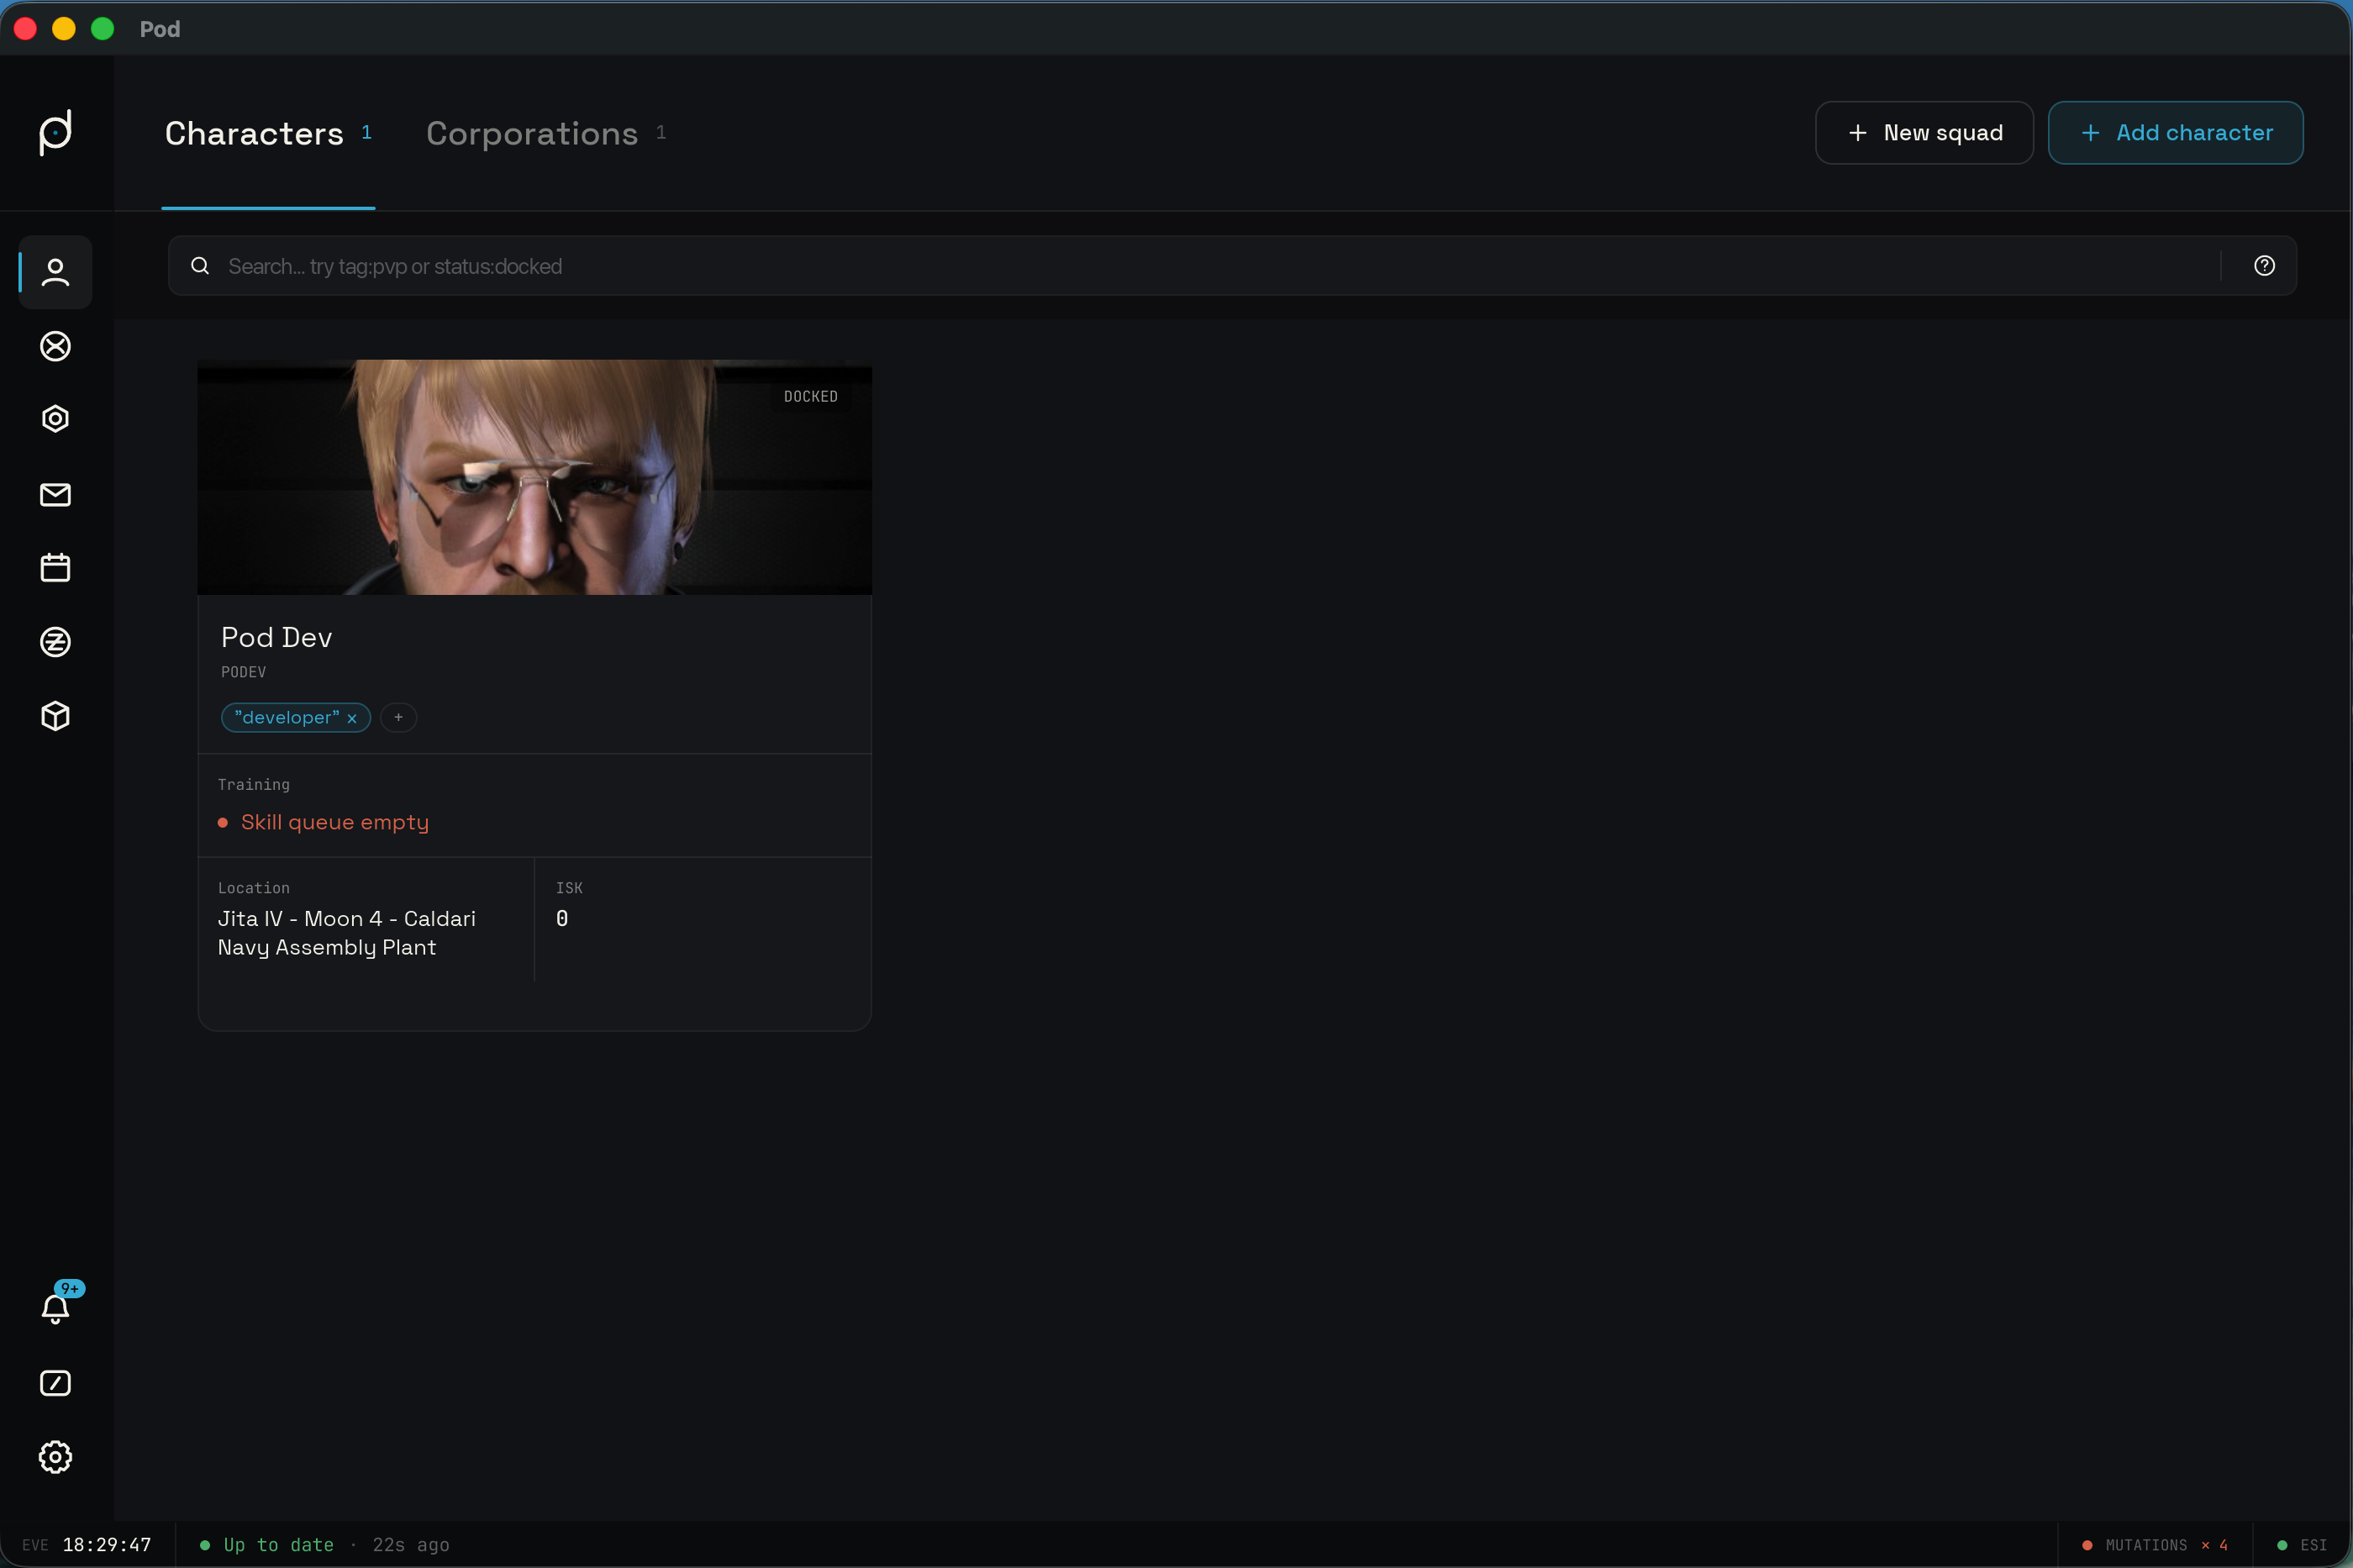This screenshot has width=2353, height=1568.
Task: Minimize the Pod window with yellow button
Action: coord(64,29)
